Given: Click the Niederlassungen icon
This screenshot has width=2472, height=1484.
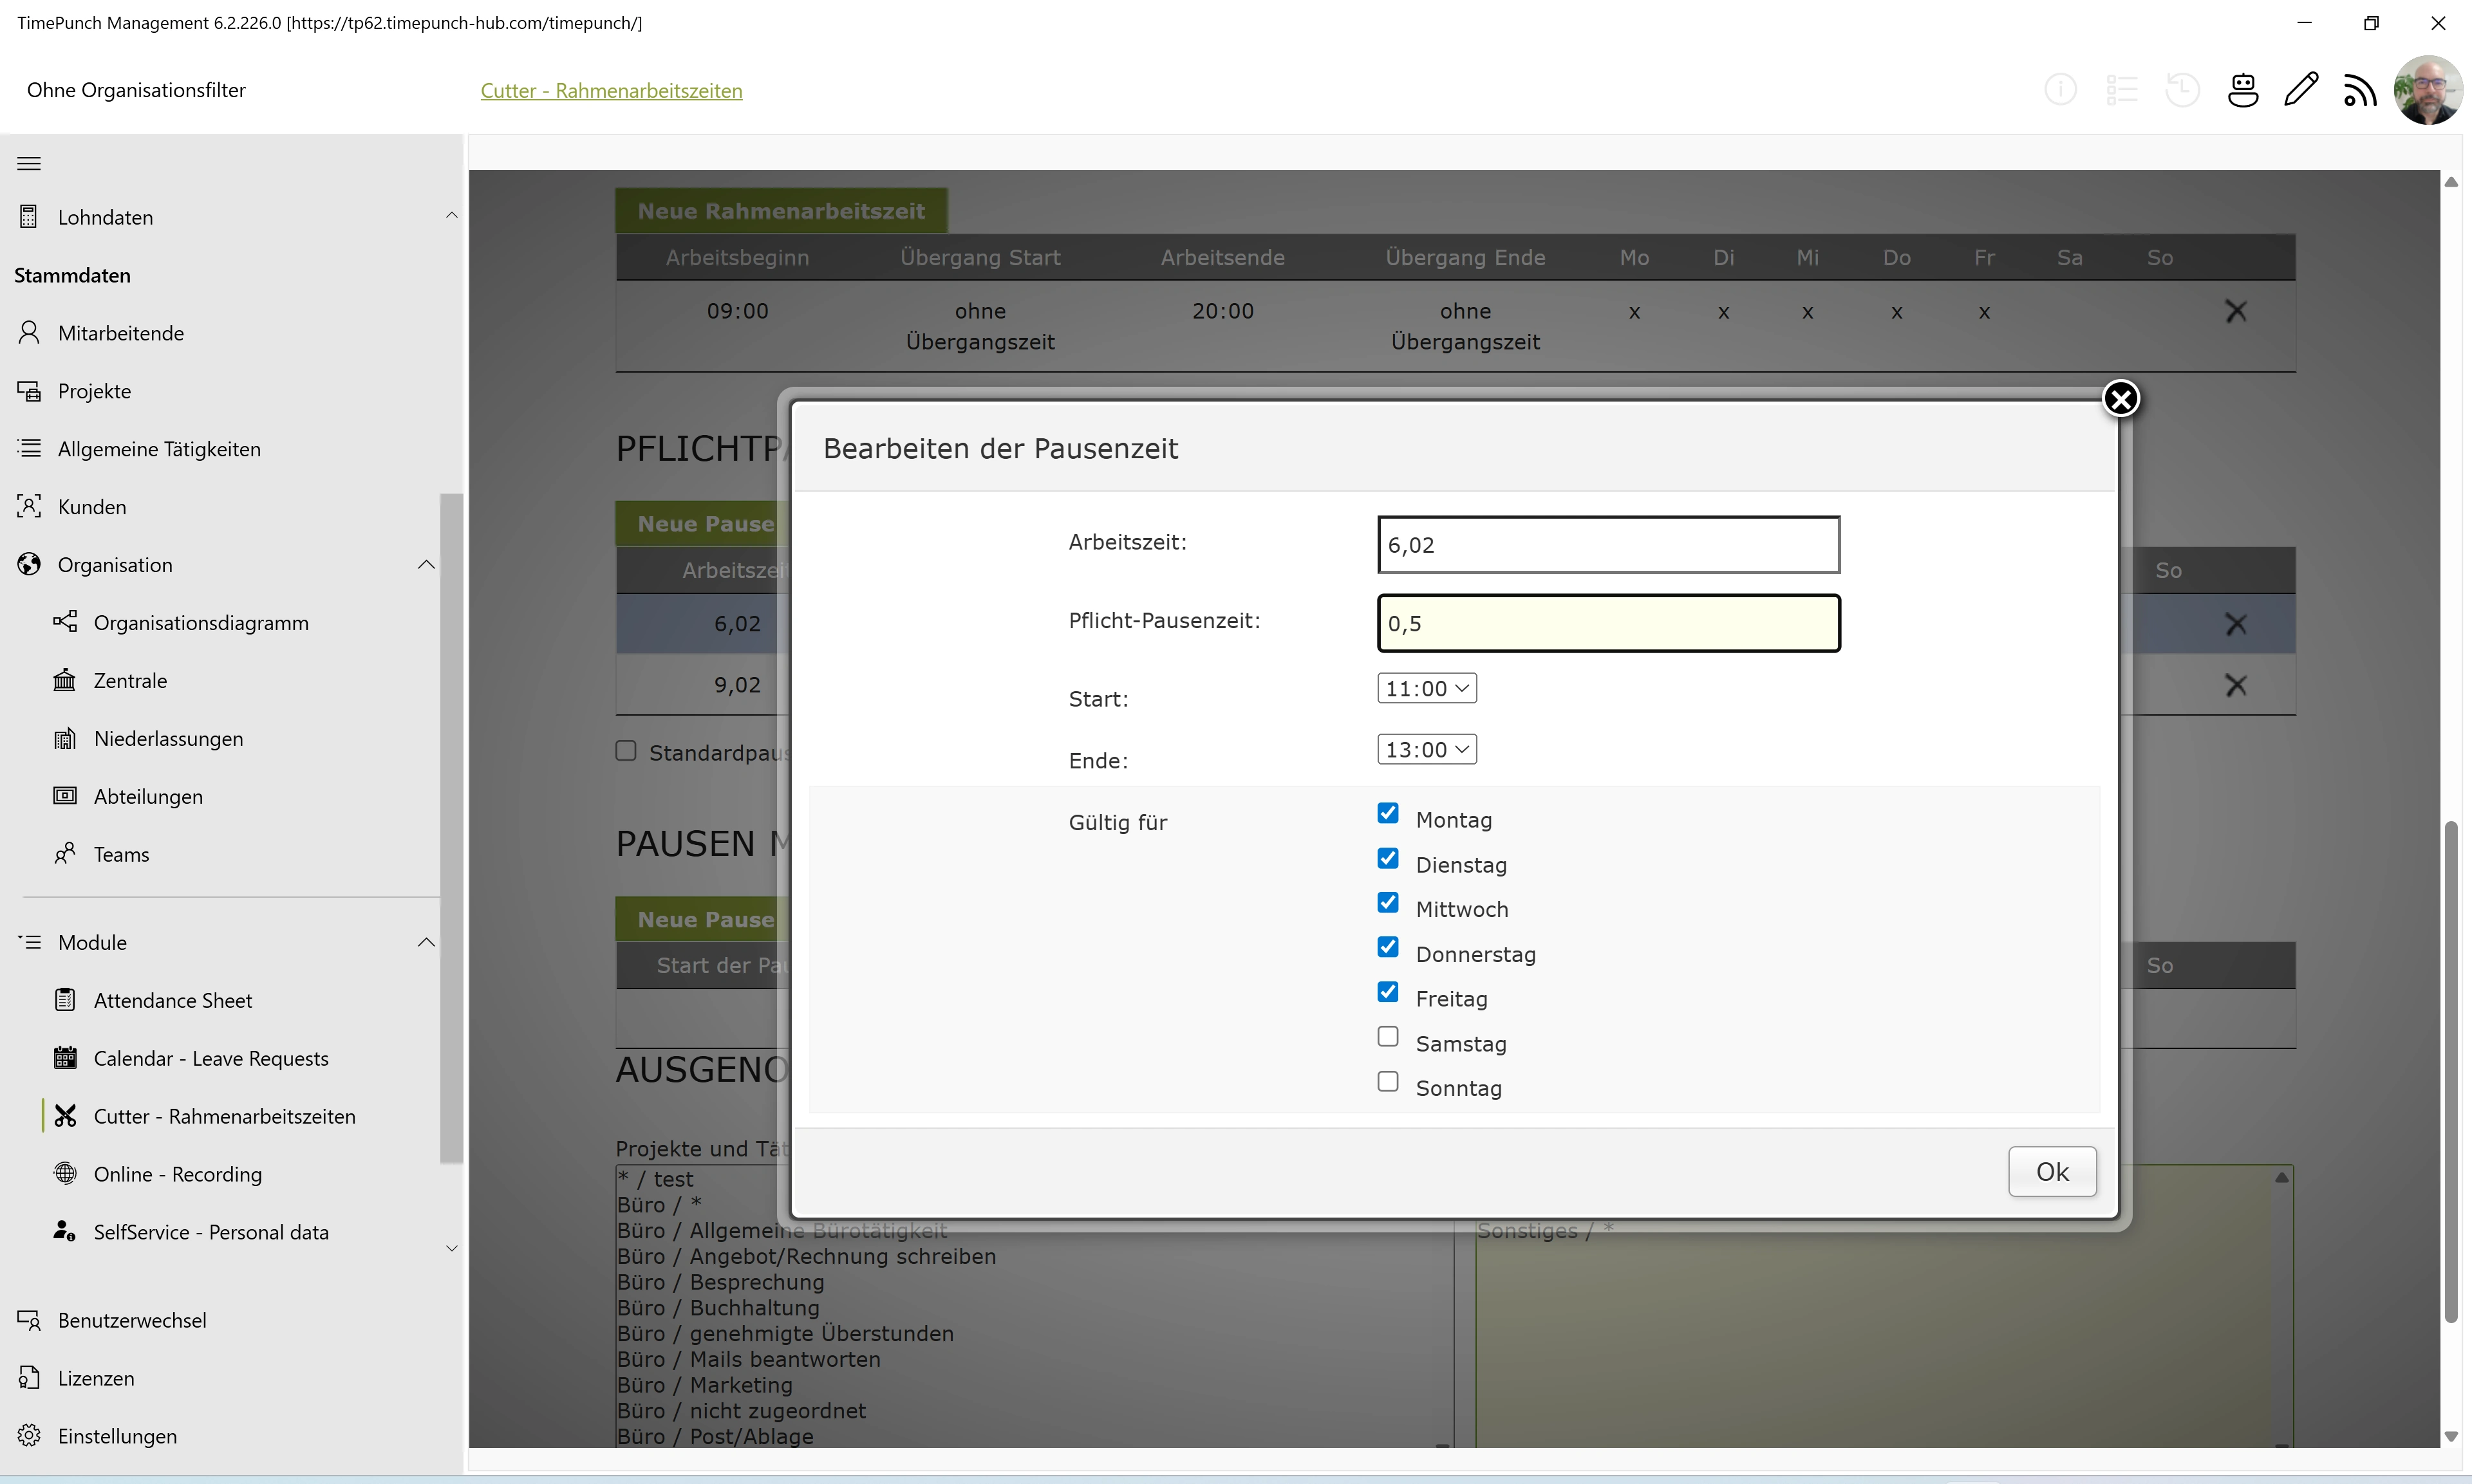Looking at the screenshot, I should coord(65,738).
